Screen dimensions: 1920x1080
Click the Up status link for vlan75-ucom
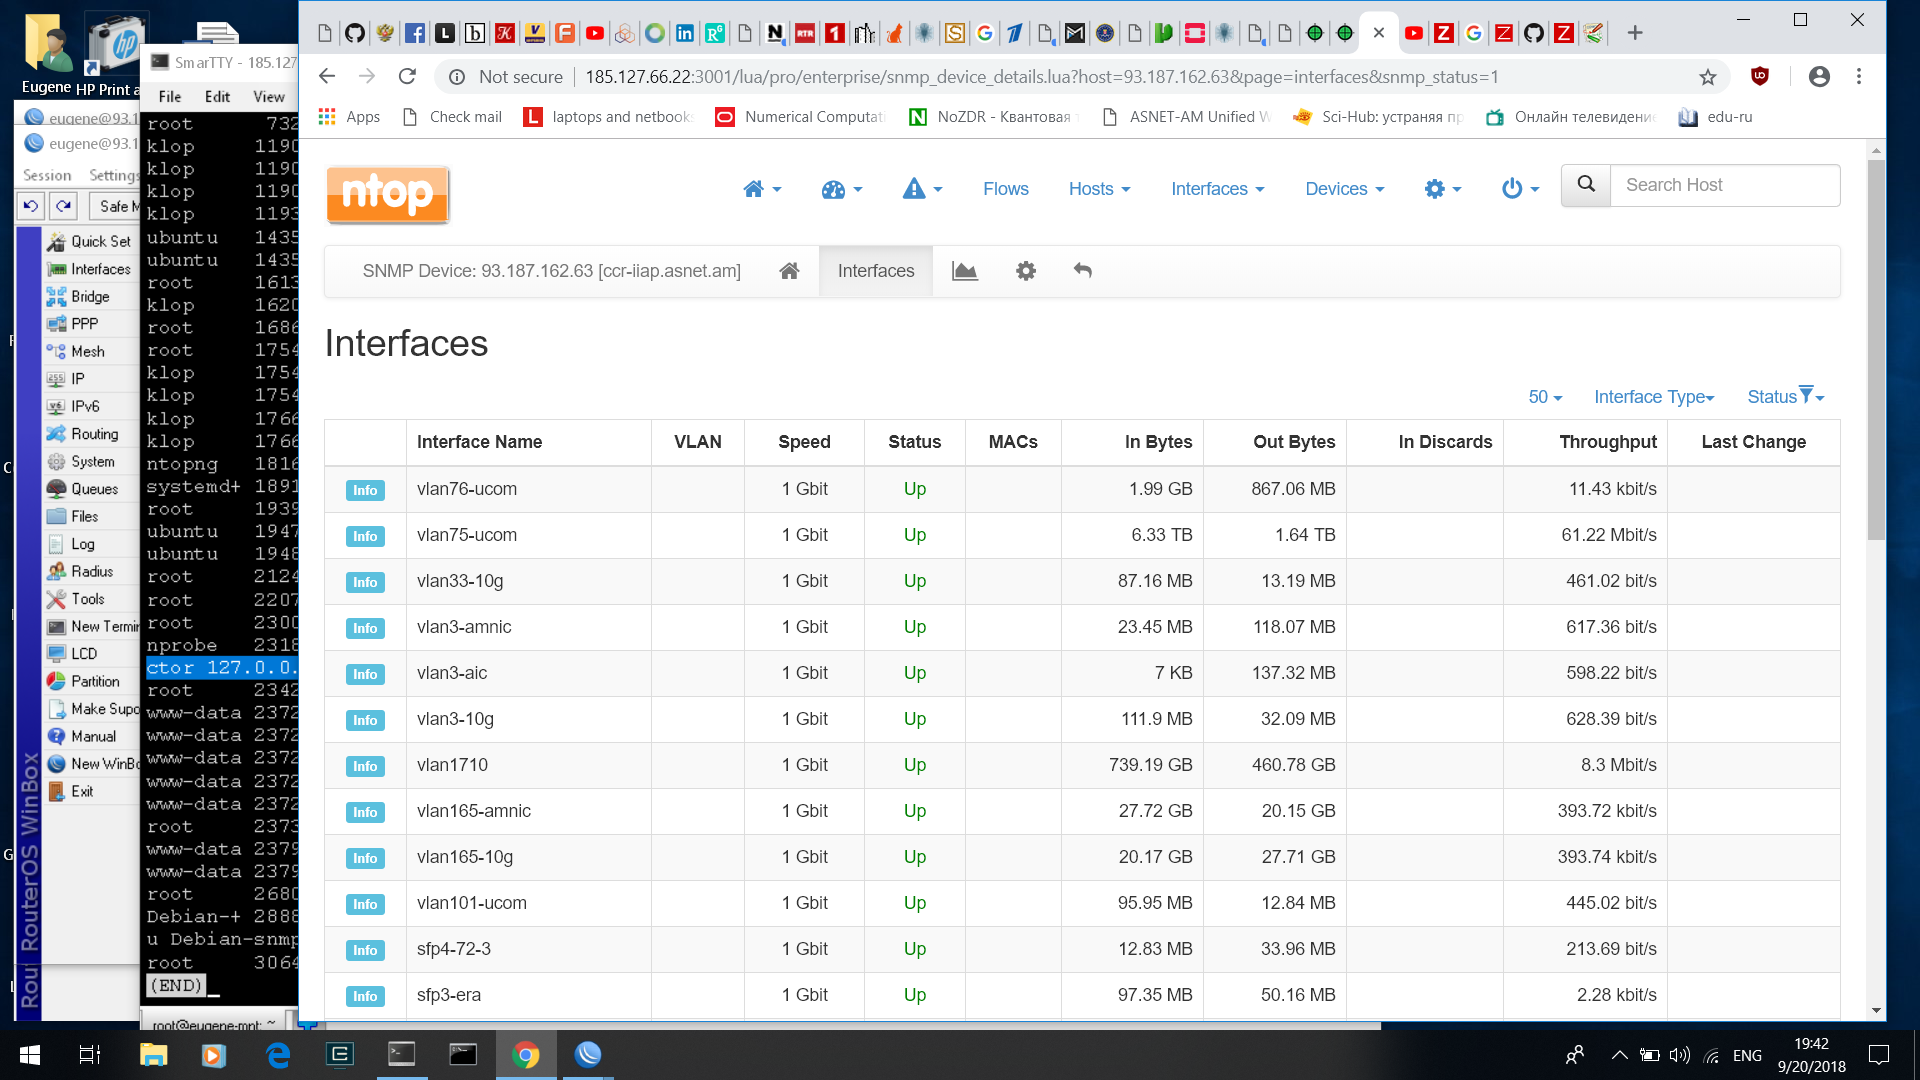click(914, 535)
